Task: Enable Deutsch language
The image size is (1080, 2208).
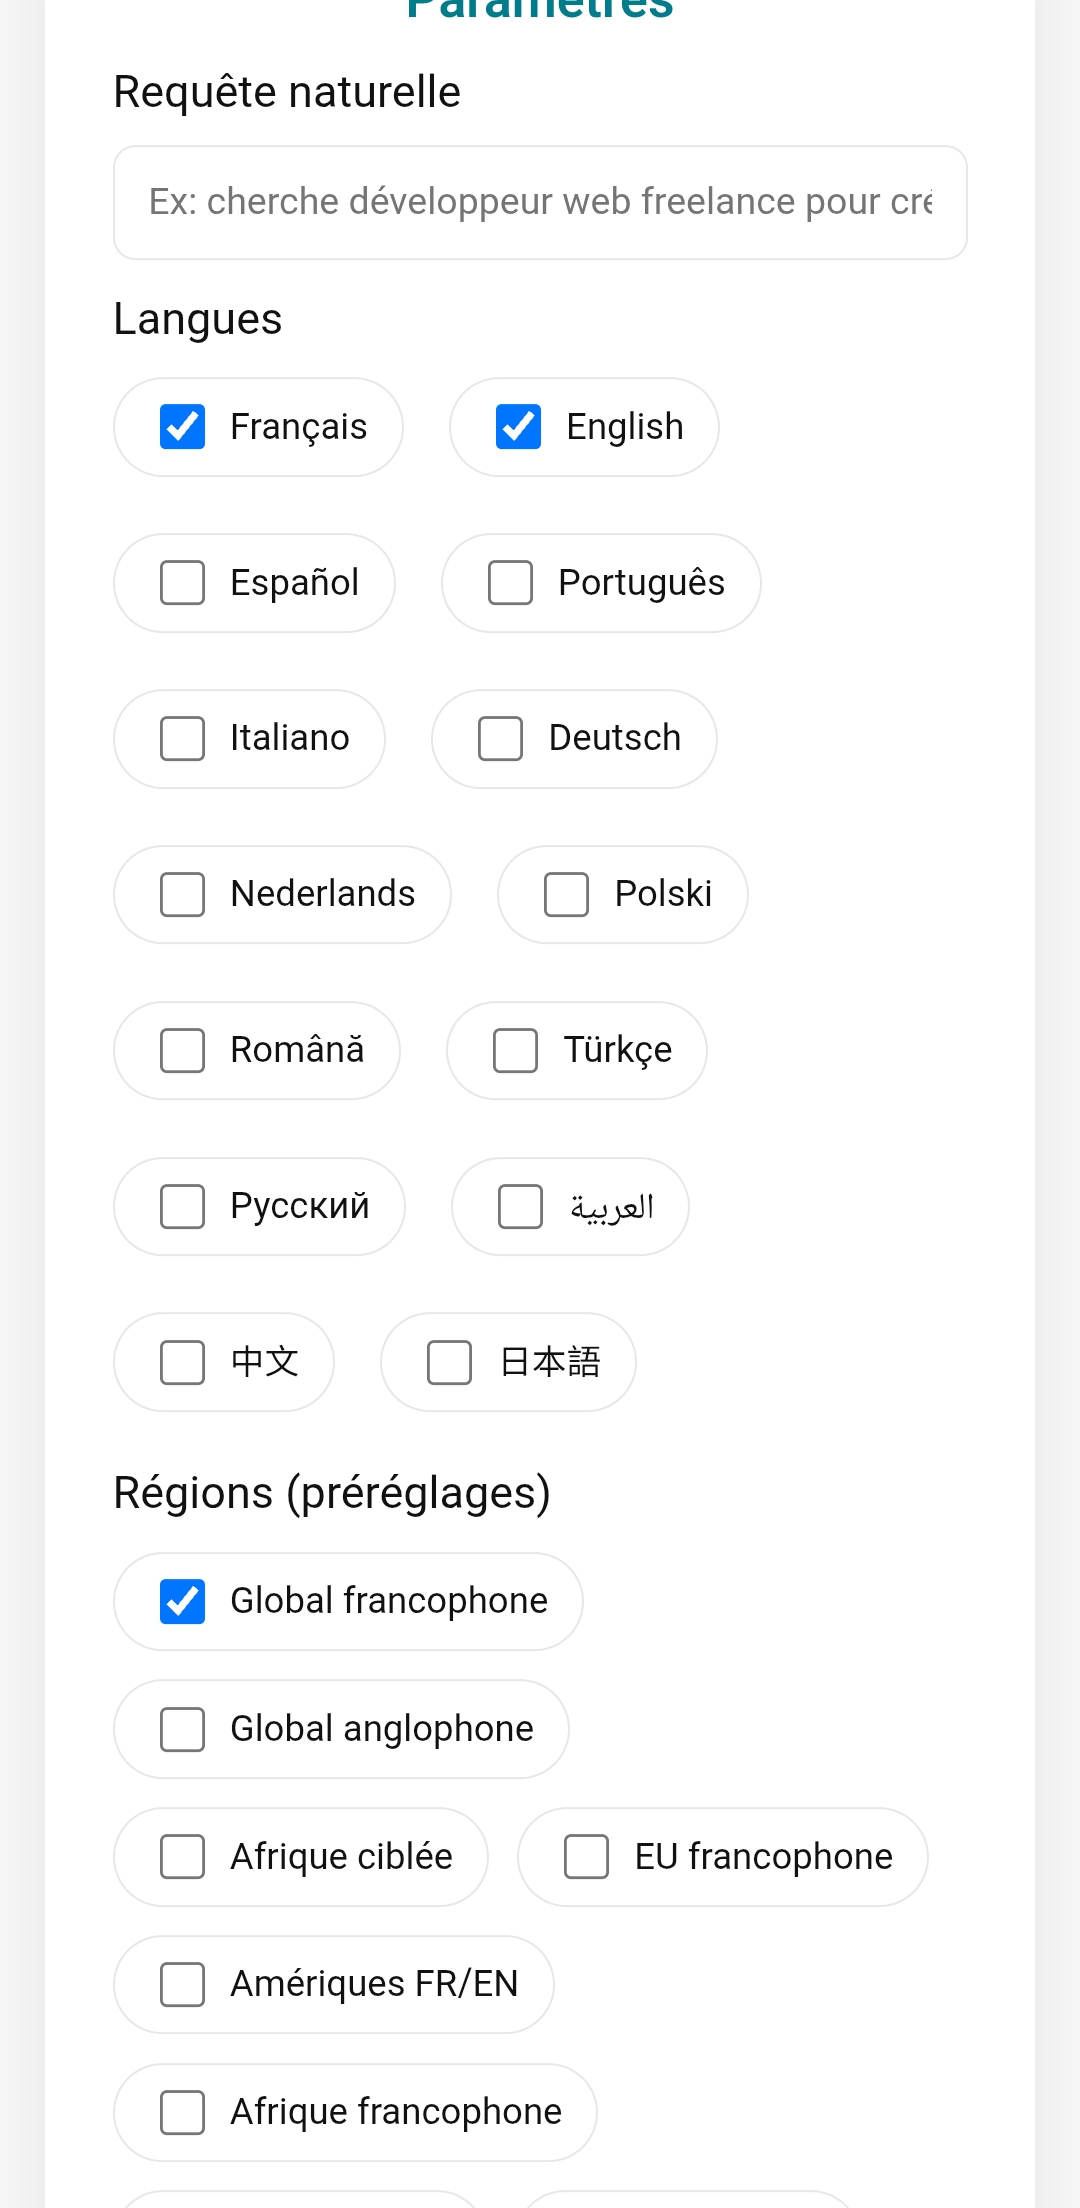Action: click(x=501, y=739)
